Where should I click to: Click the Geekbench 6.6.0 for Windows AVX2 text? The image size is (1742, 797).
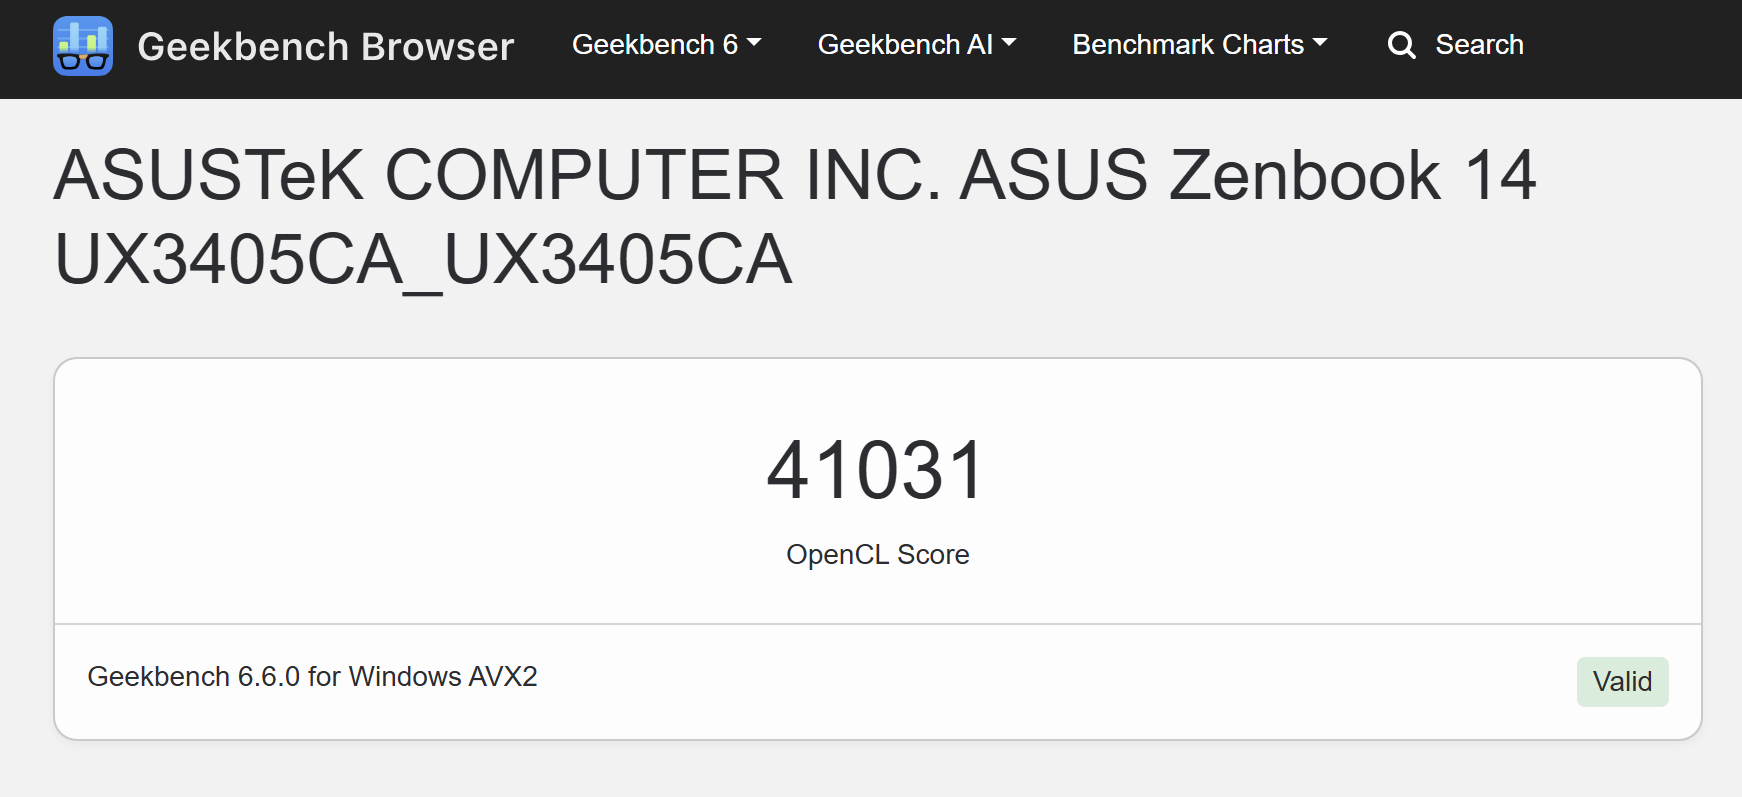click(x=312, y=677)
